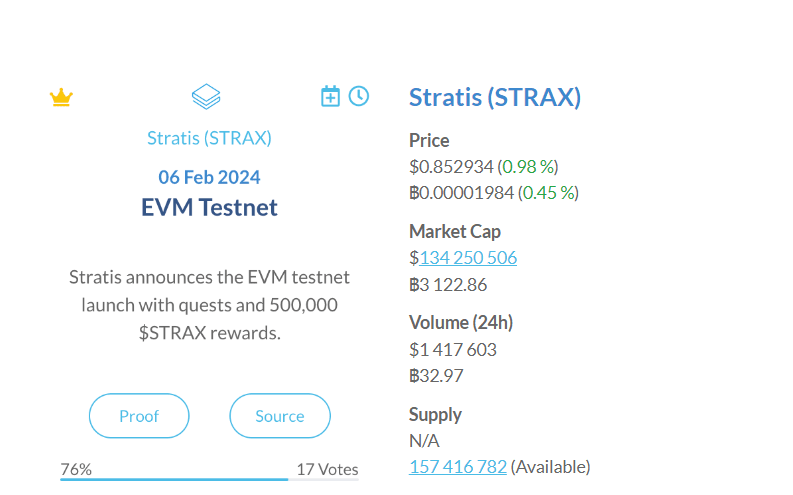Select the 0.98 % price change
793x495 pixels.
point(528,167)
